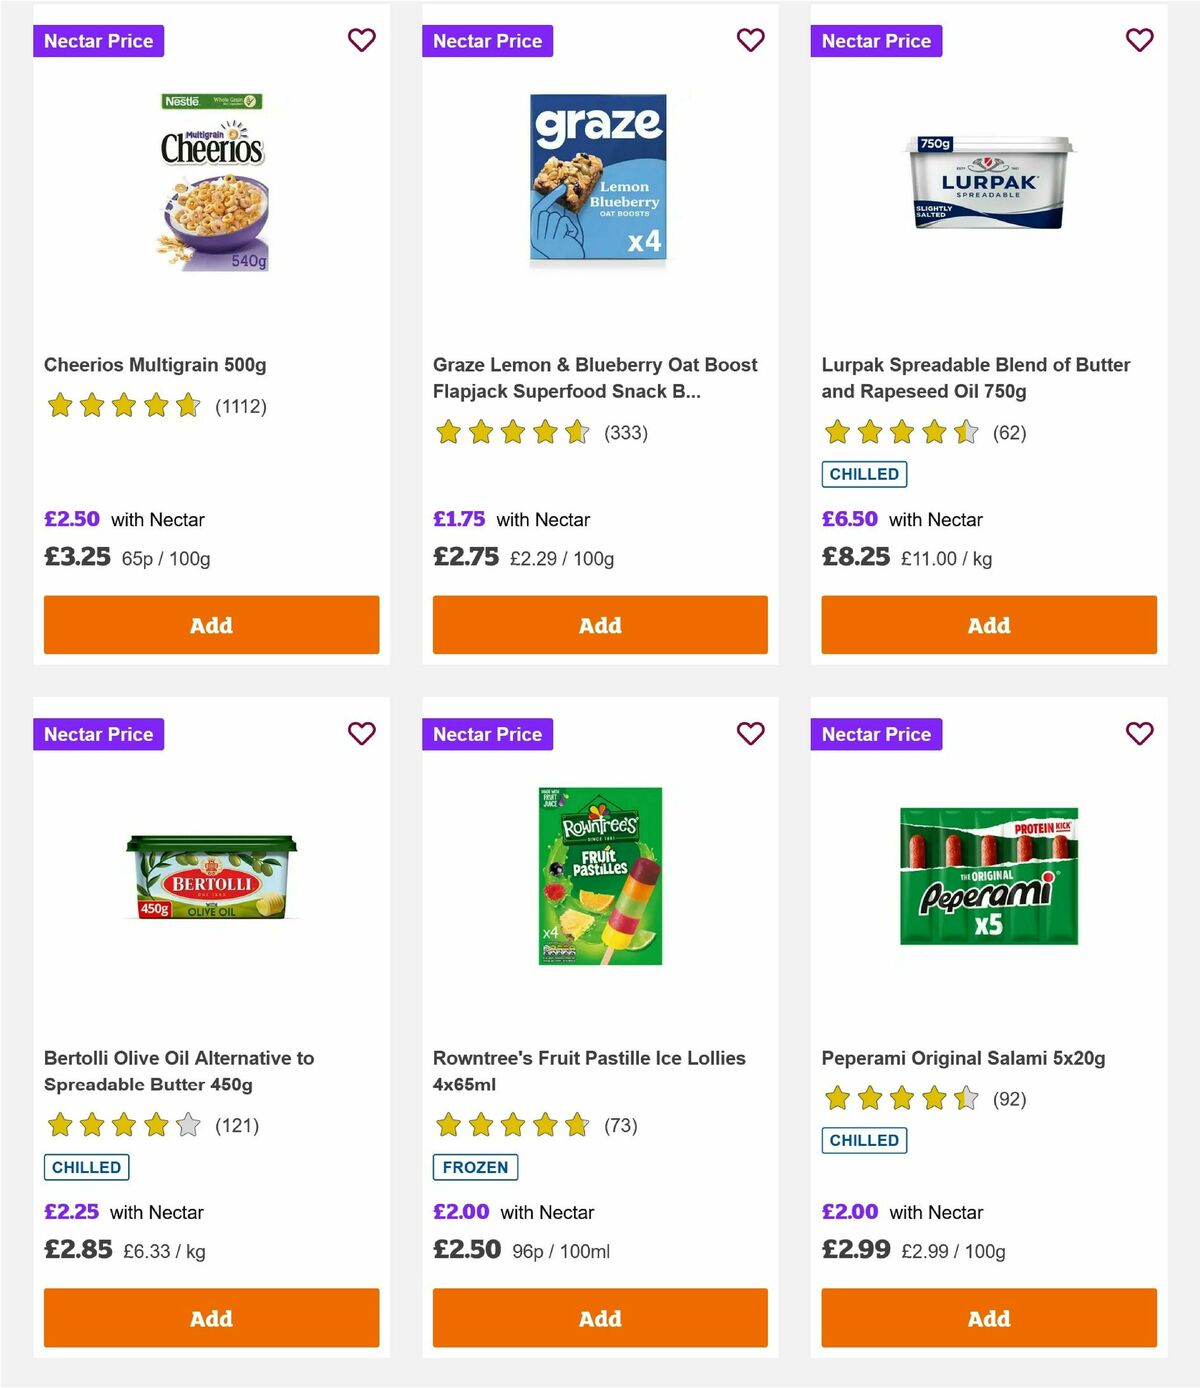This screenshot has width=1200, height=1388.
Task: Click the Peperami product image thumbnail
Action: (x=988, y=877)
